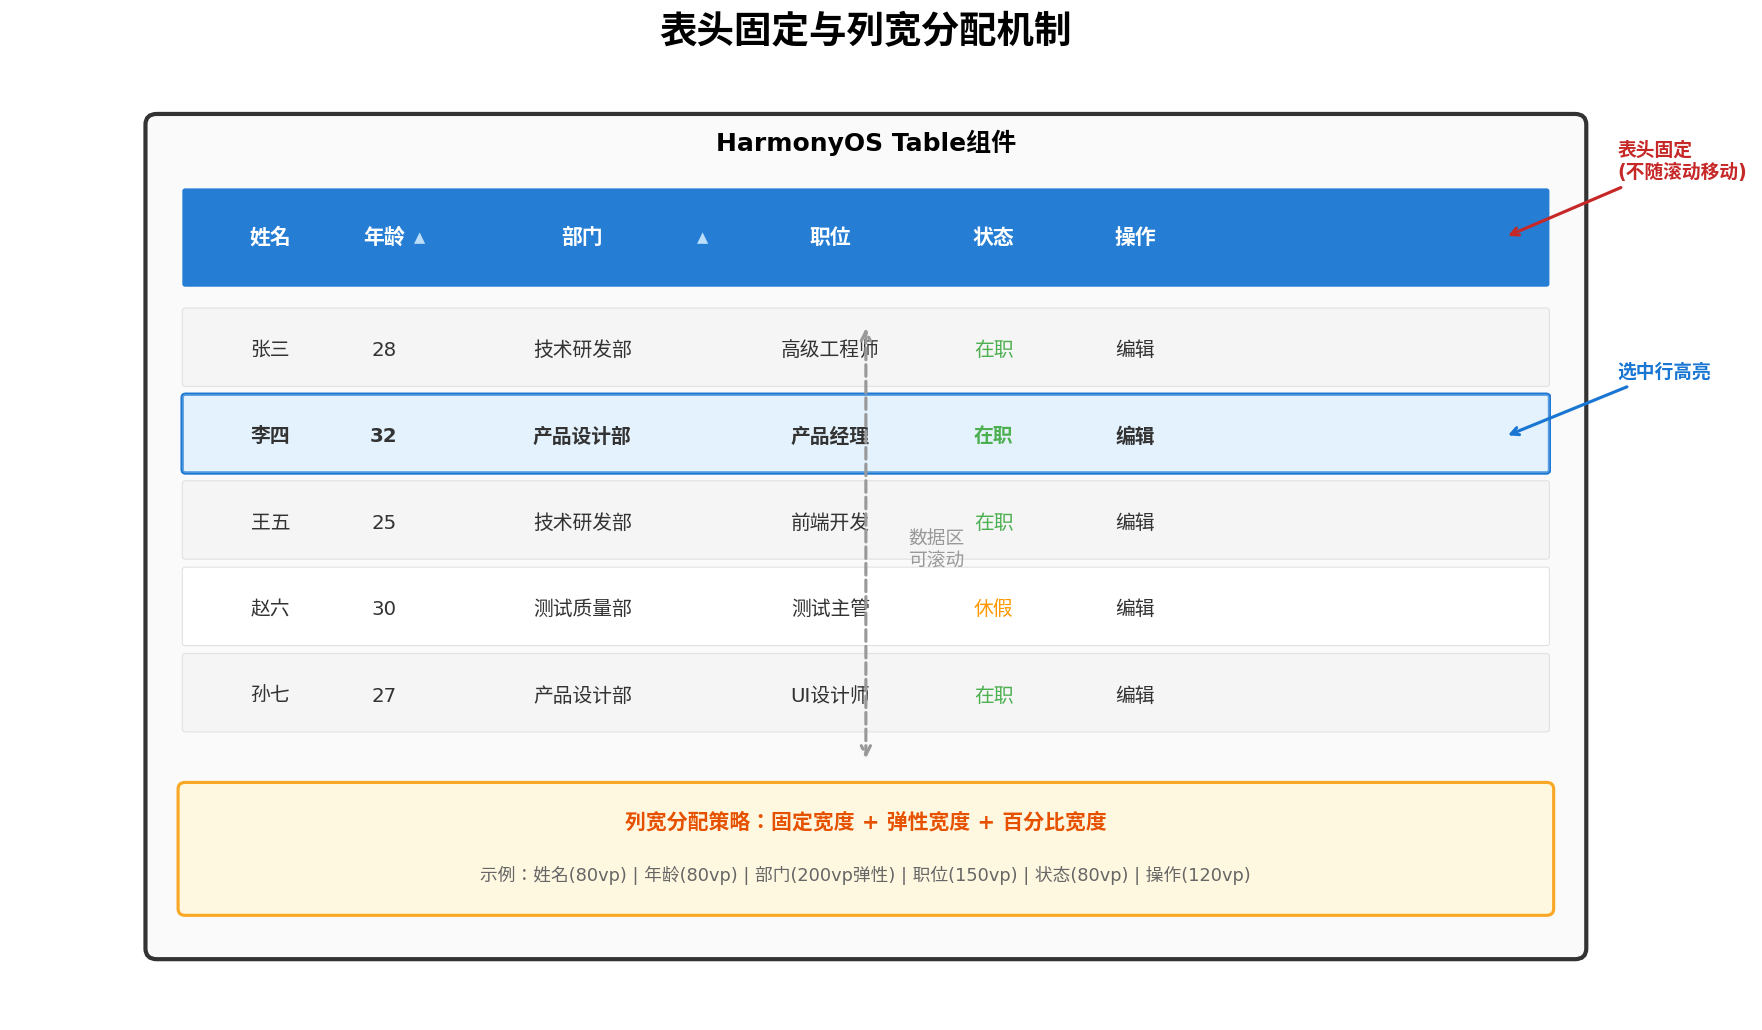Click the 产品经理 position cell

pyautogui.click(x=830, y=436)
